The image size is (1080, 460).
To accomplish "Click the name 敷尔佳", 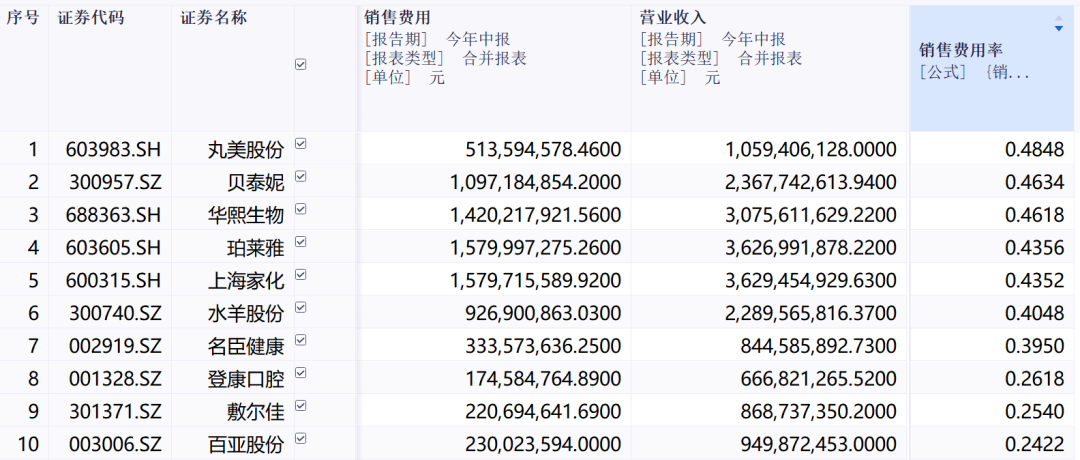I will pos(256,412).
